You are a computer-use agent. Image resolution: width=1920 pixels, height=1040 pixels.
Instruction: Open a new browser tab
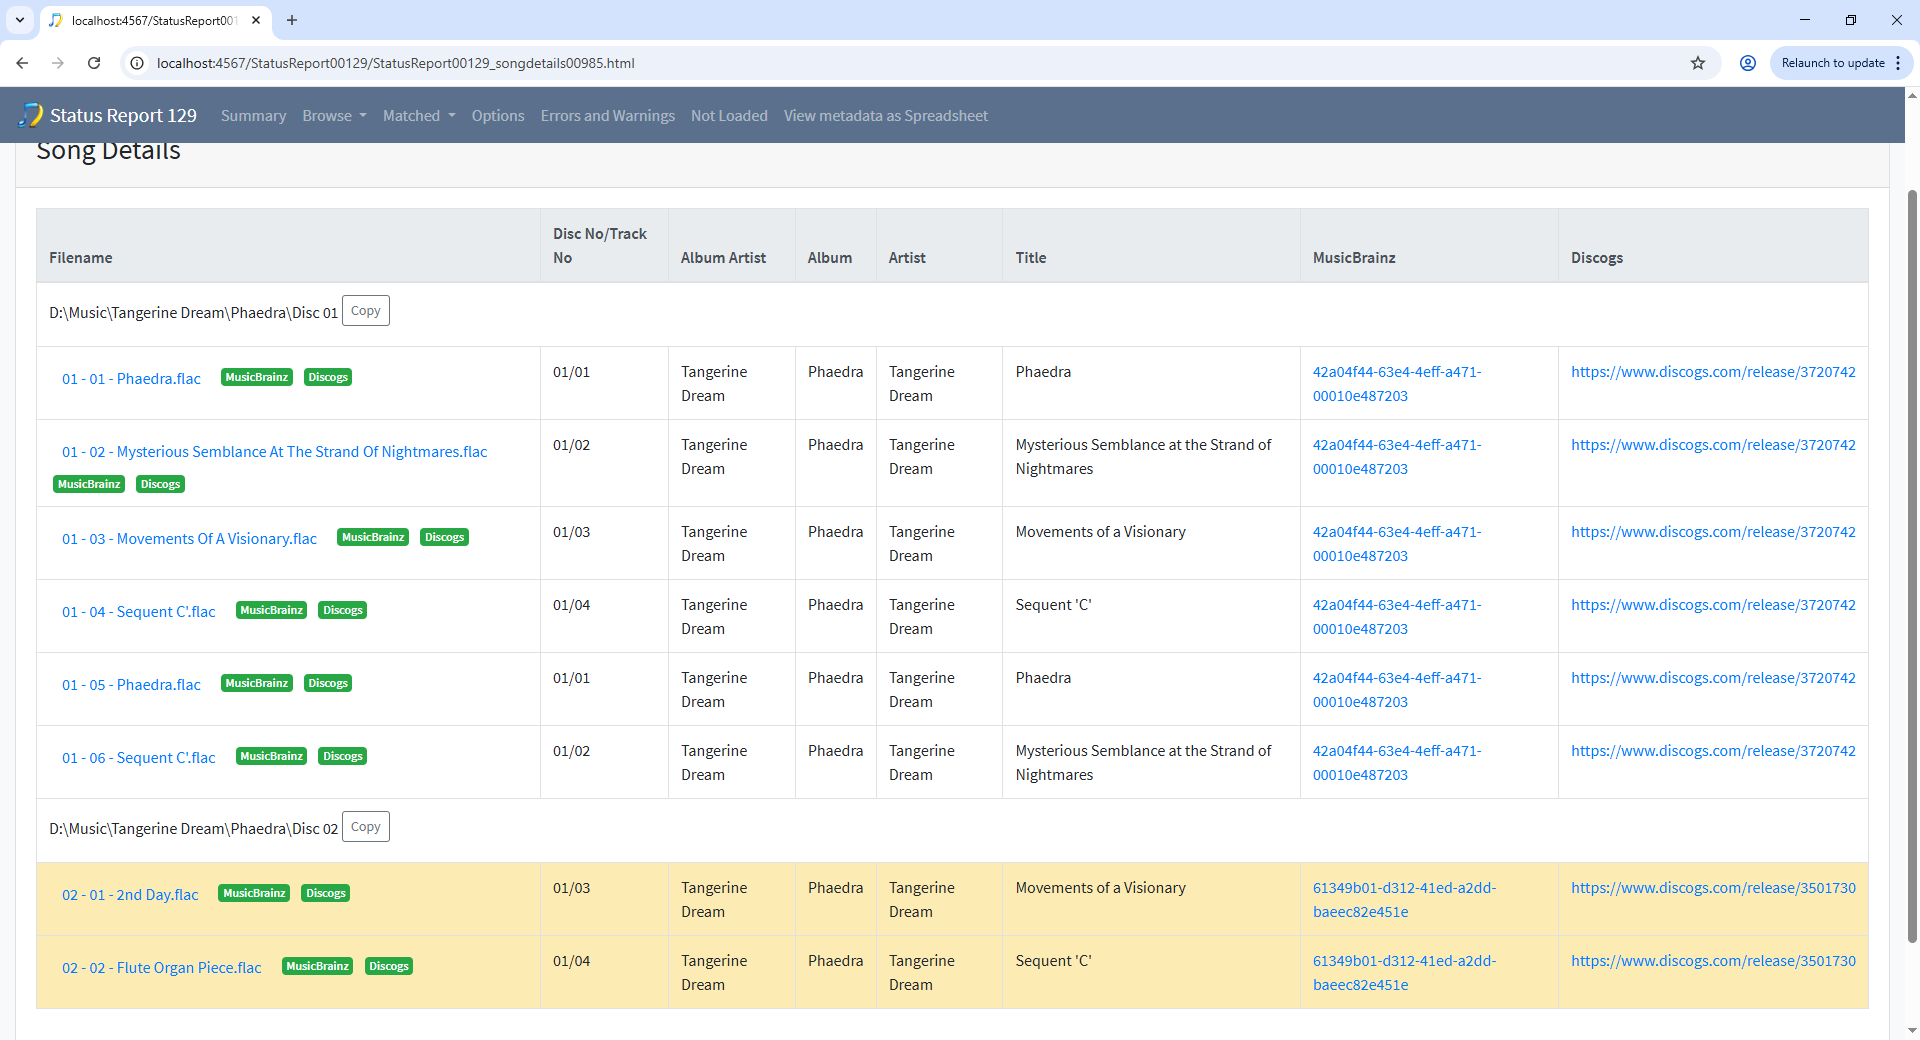(x=292, y=20)
